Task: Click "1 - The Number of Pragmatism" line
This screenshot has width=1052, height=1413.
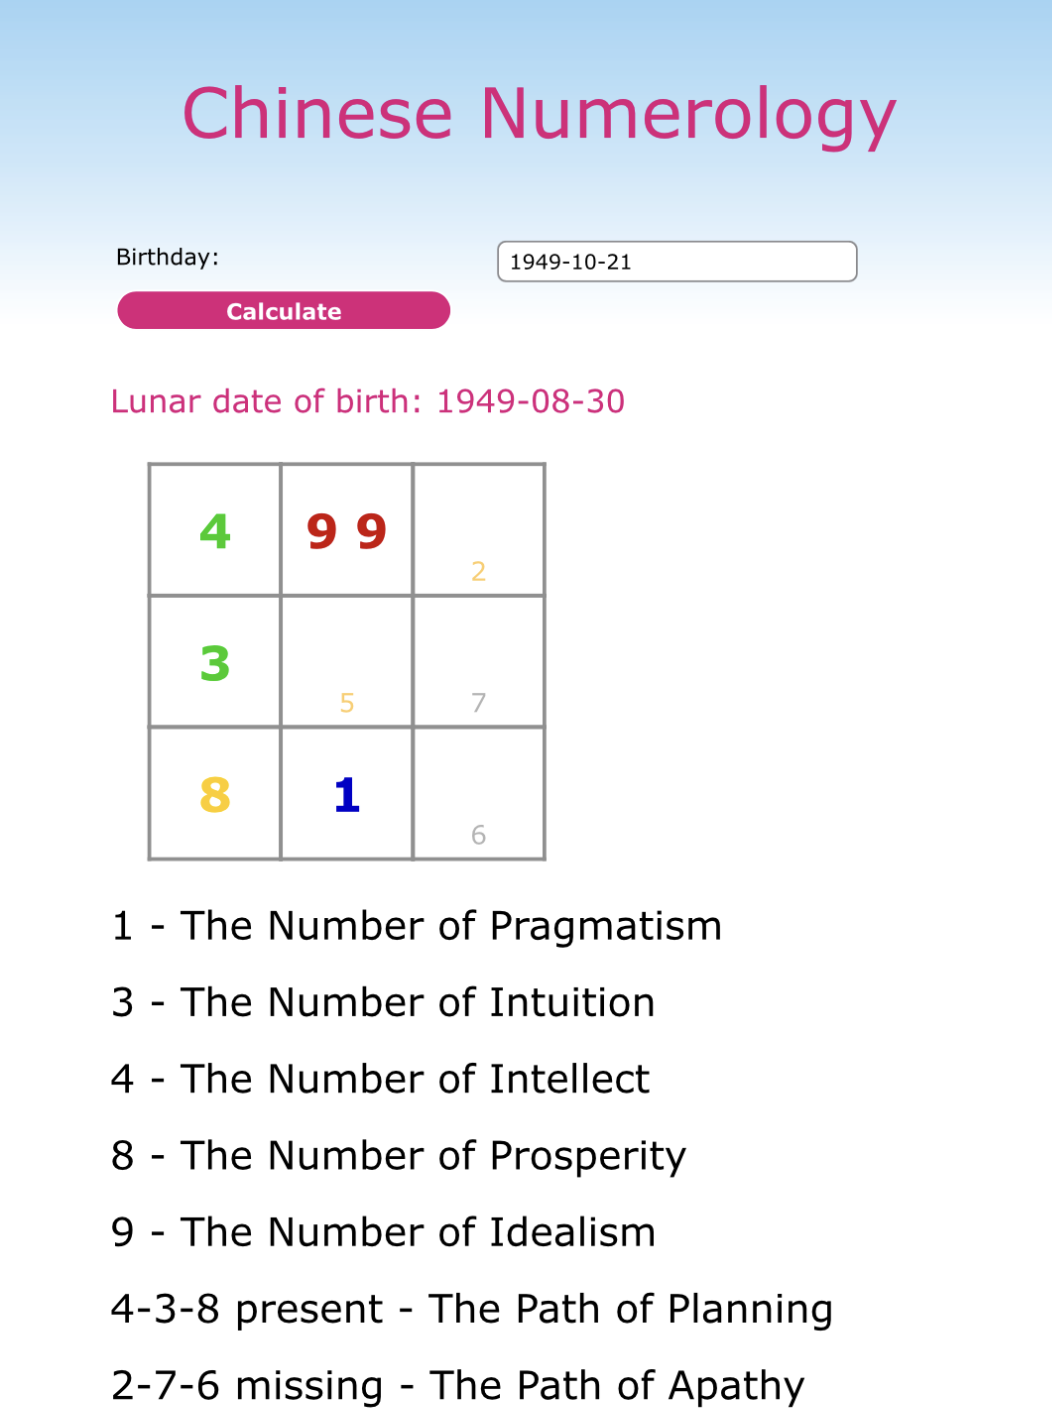Action: point(416,926)
